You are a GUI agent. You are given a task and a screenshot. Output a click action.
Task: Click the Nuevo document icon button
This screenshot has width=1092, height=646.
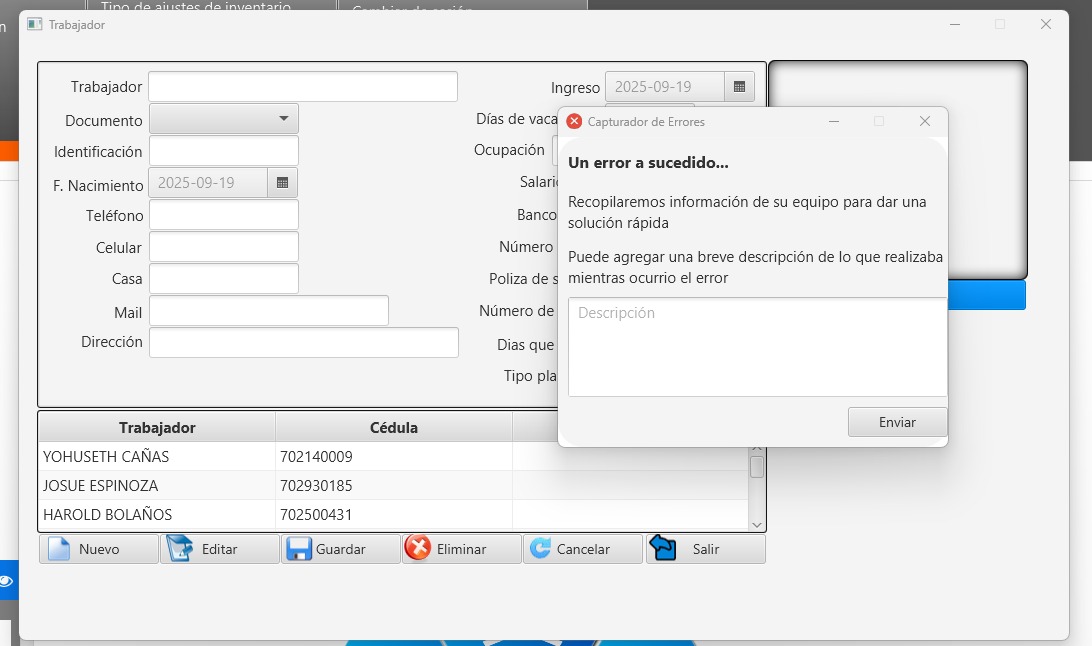click(99, 549)
